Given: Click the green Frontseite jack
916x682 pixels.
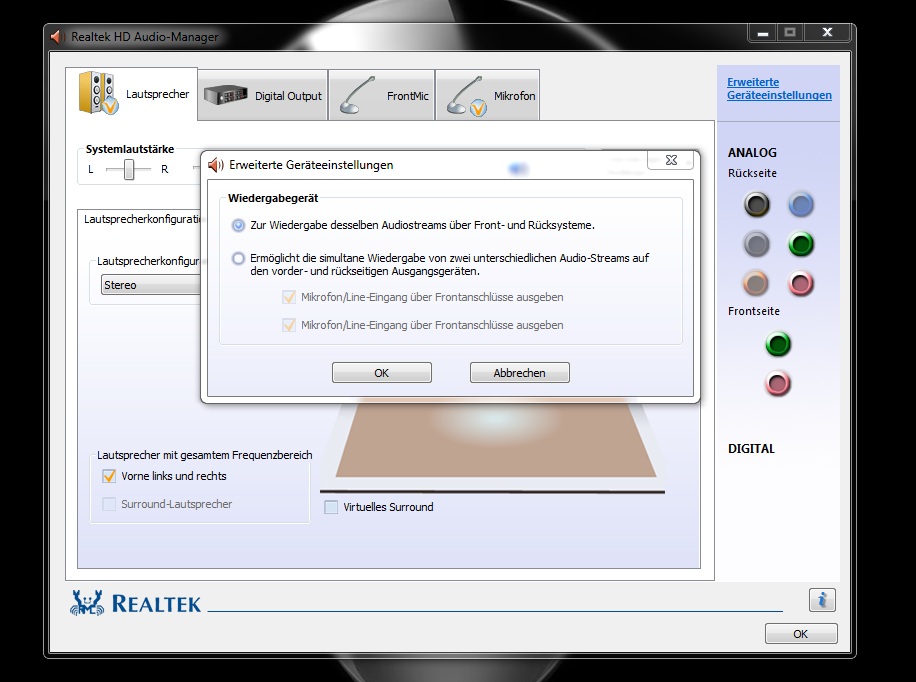Looking at the screenshot, I should (778, 344).
